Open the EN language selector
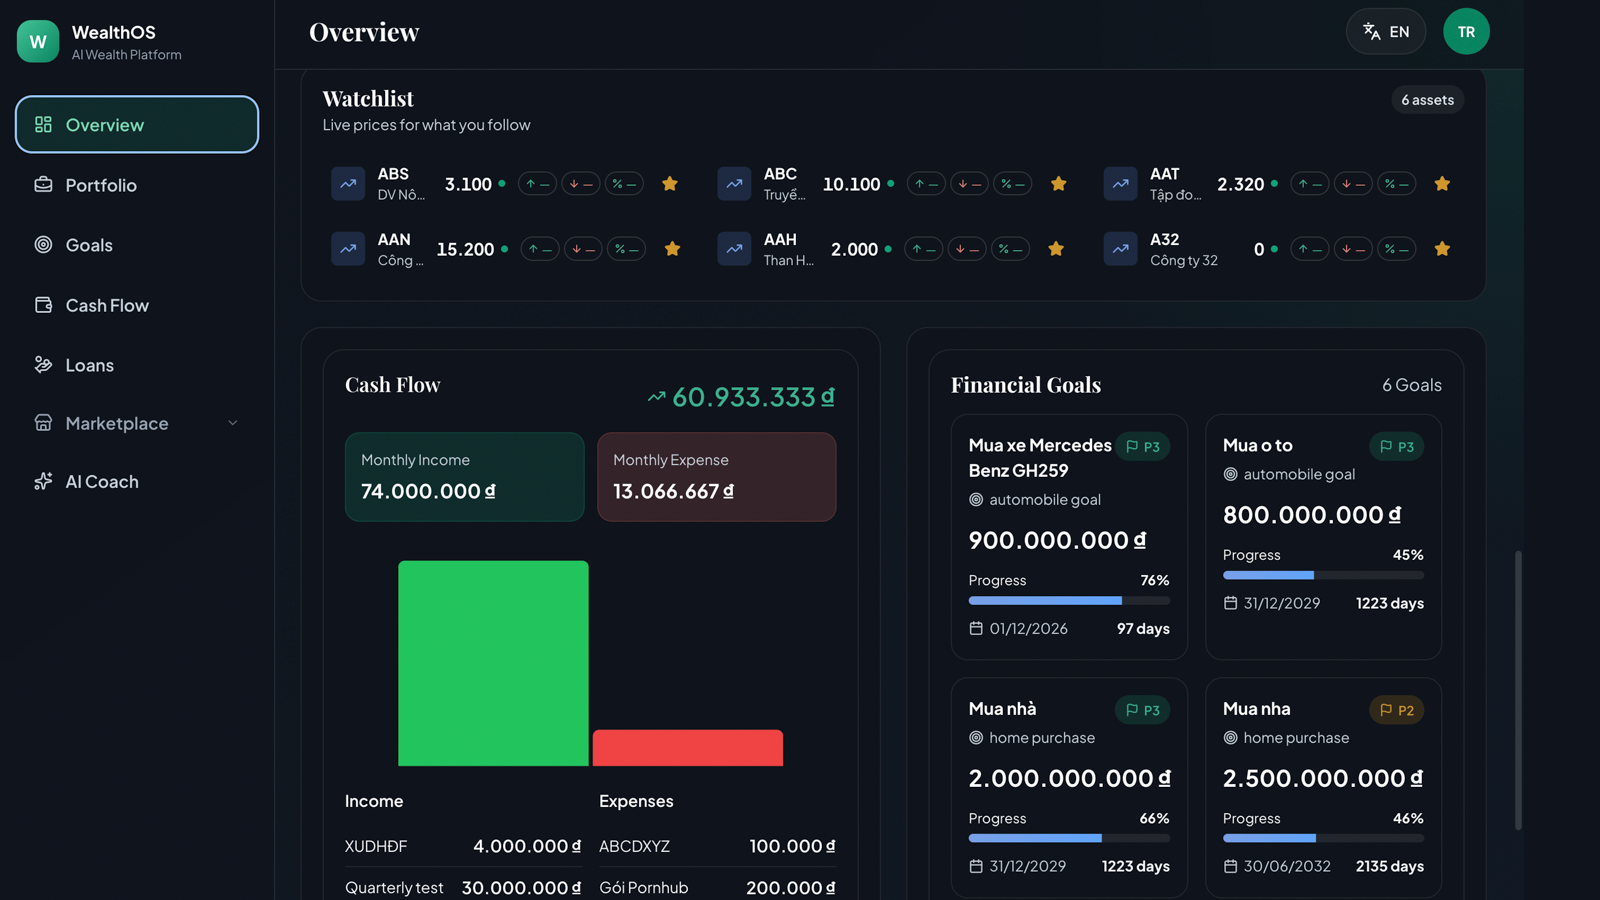1600x900 pixels. pyautogui.click(x=1386, y=32)
